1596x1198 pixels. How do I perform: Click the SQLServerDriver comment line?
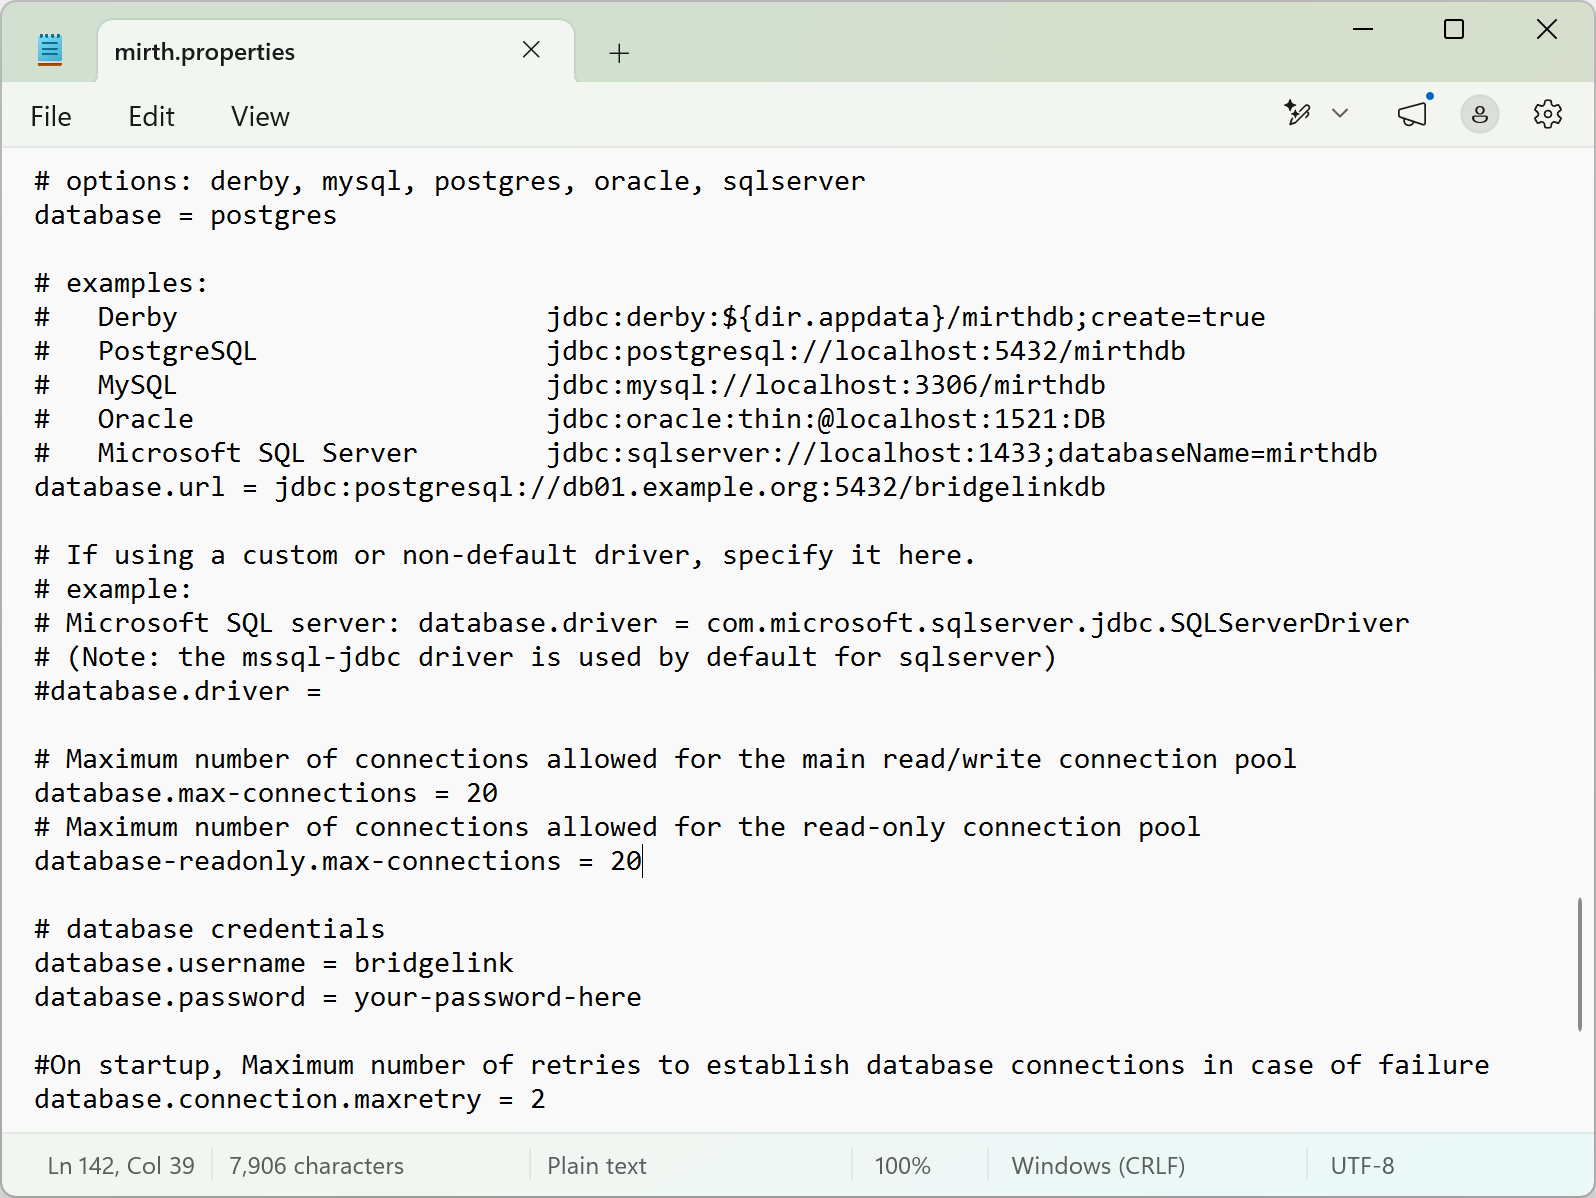(722, 624)
